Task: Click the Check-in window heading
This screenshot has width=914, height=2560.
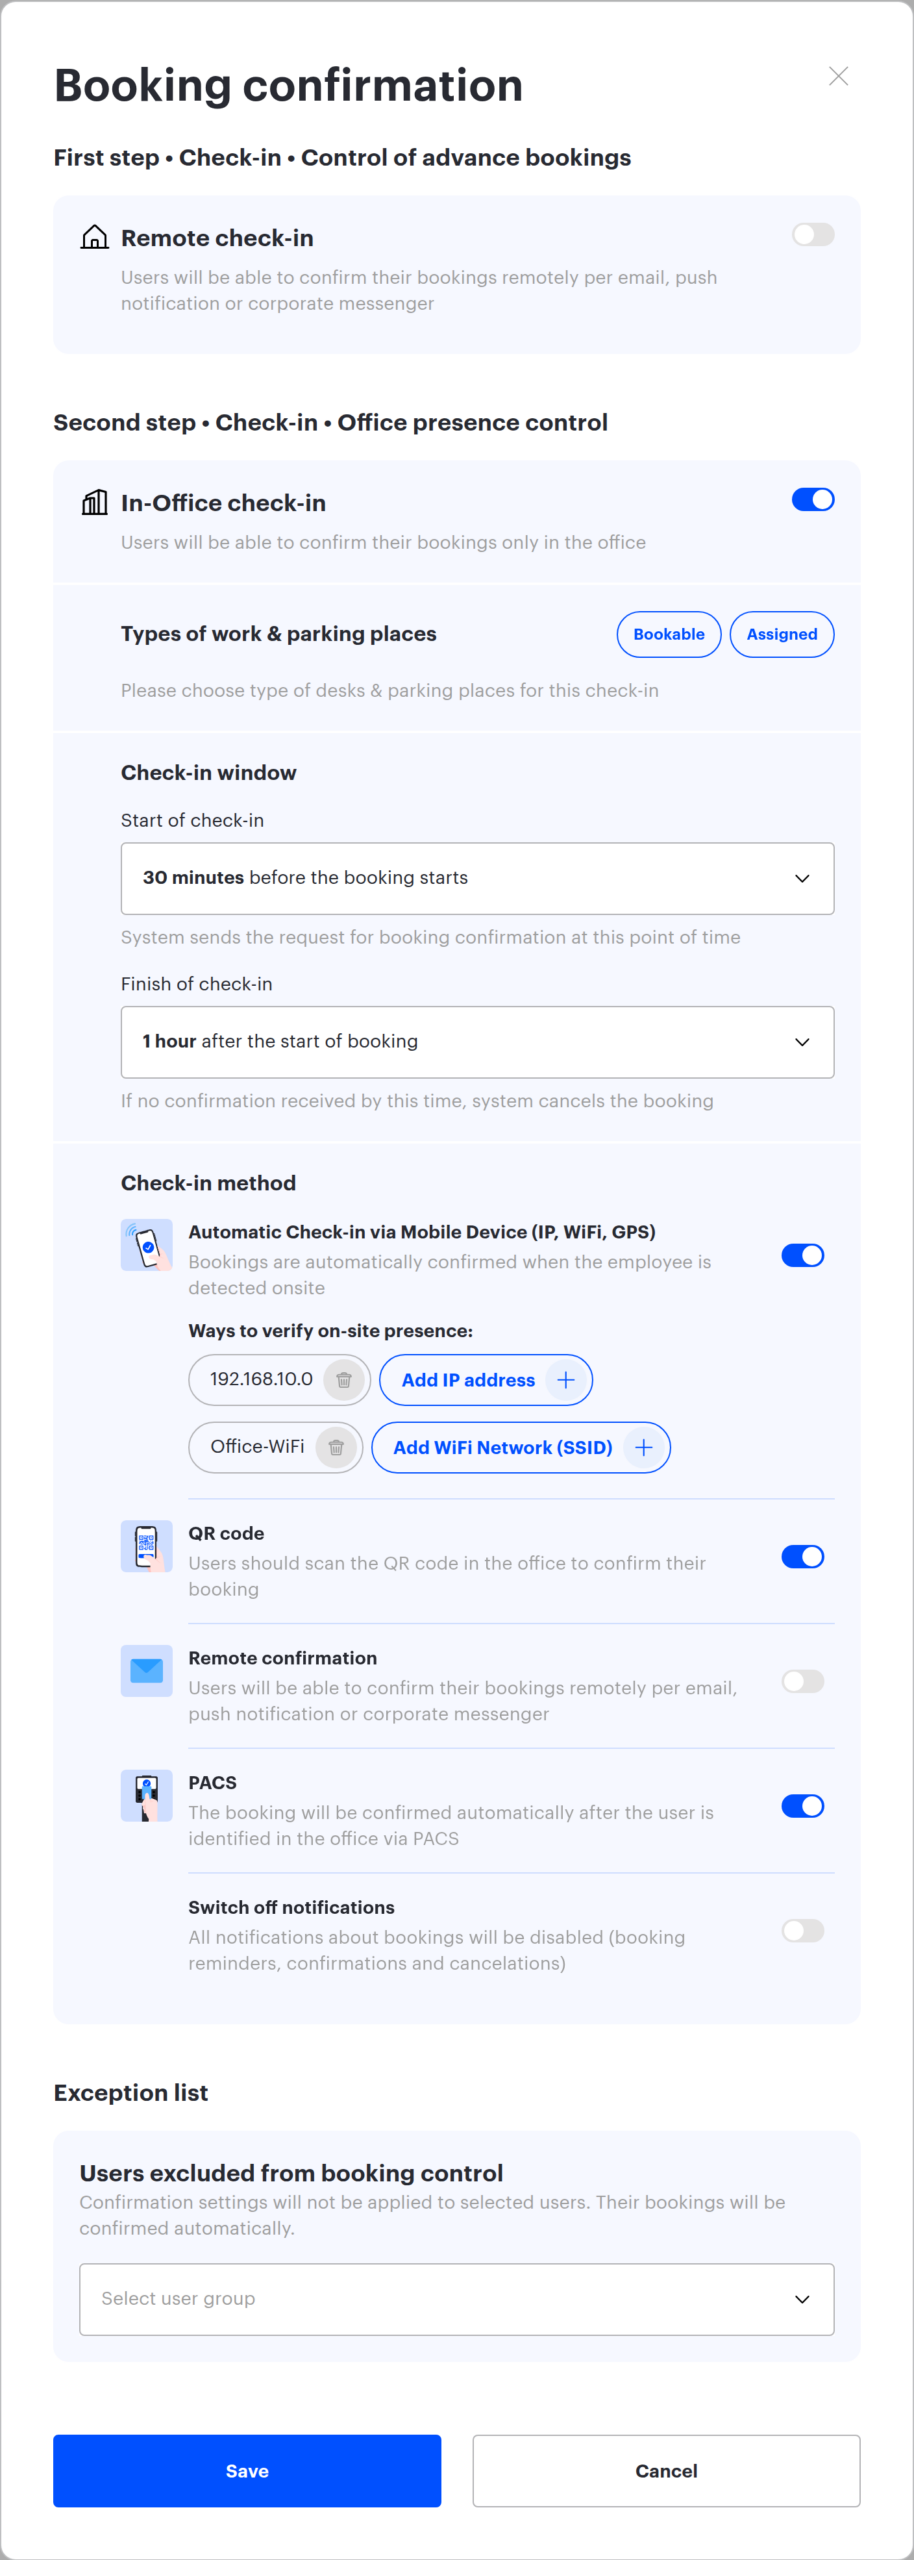Action: pos(209,773)
